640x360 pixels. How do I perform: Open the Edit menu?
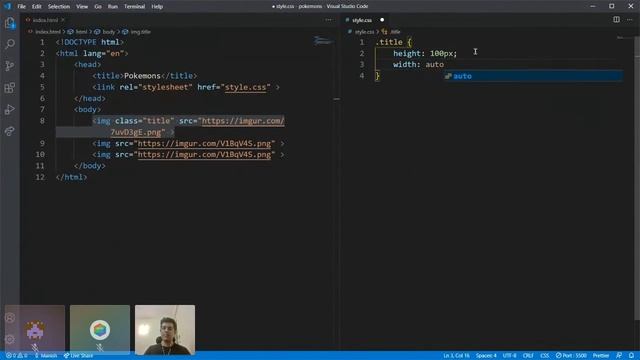pos(37,7)
